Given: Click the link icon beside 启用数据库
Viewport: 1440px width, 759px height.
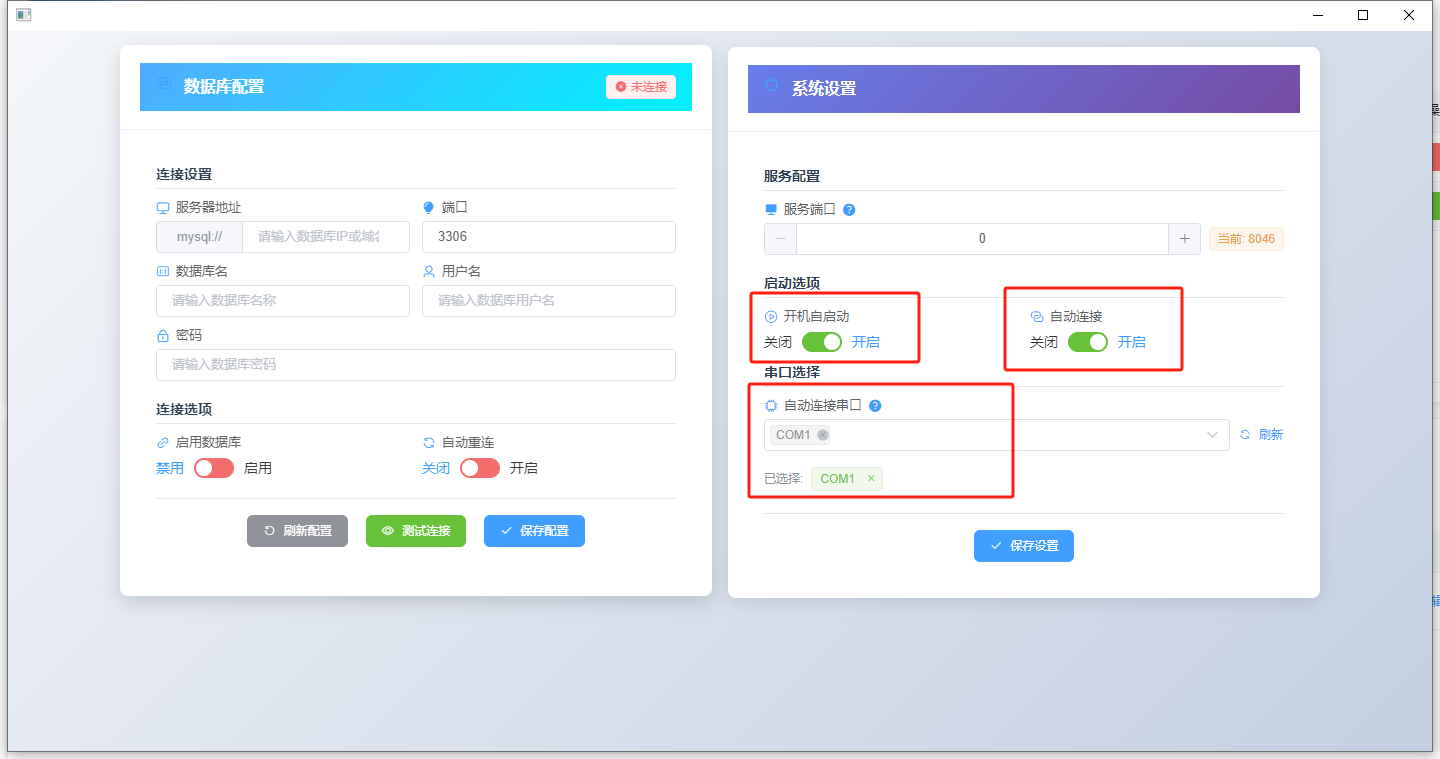Looking at the screenshot, I should pyautogui.click(x=163, y=442).
